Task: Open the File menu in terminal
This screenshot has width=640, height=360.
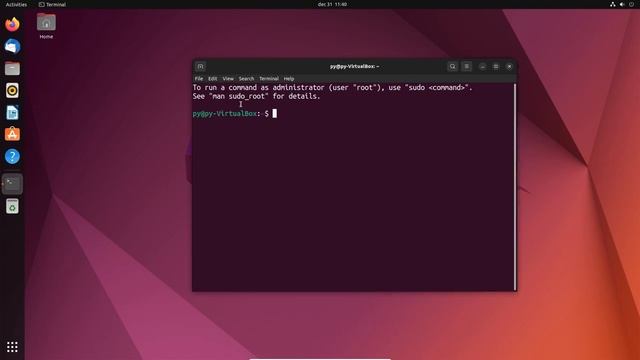Action: (199, 78)
